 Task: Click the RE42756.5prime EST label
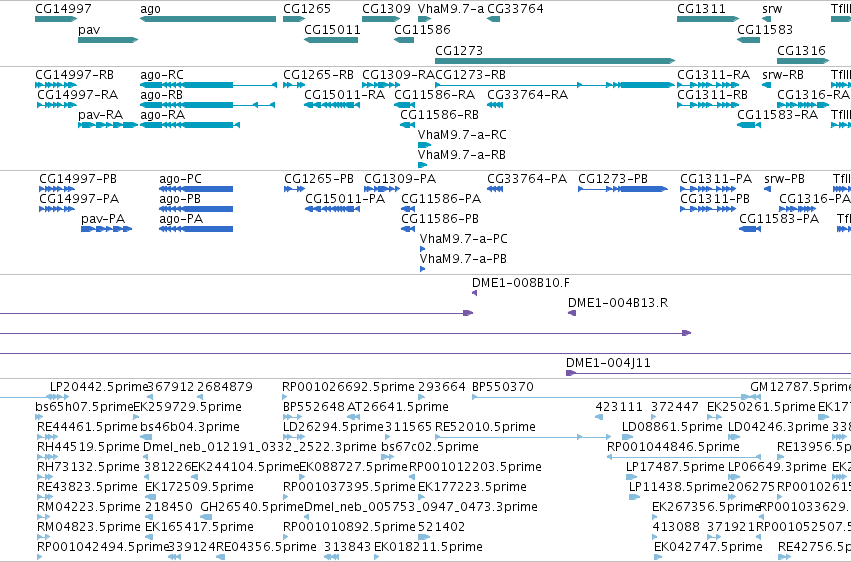[x=814, y=547]
